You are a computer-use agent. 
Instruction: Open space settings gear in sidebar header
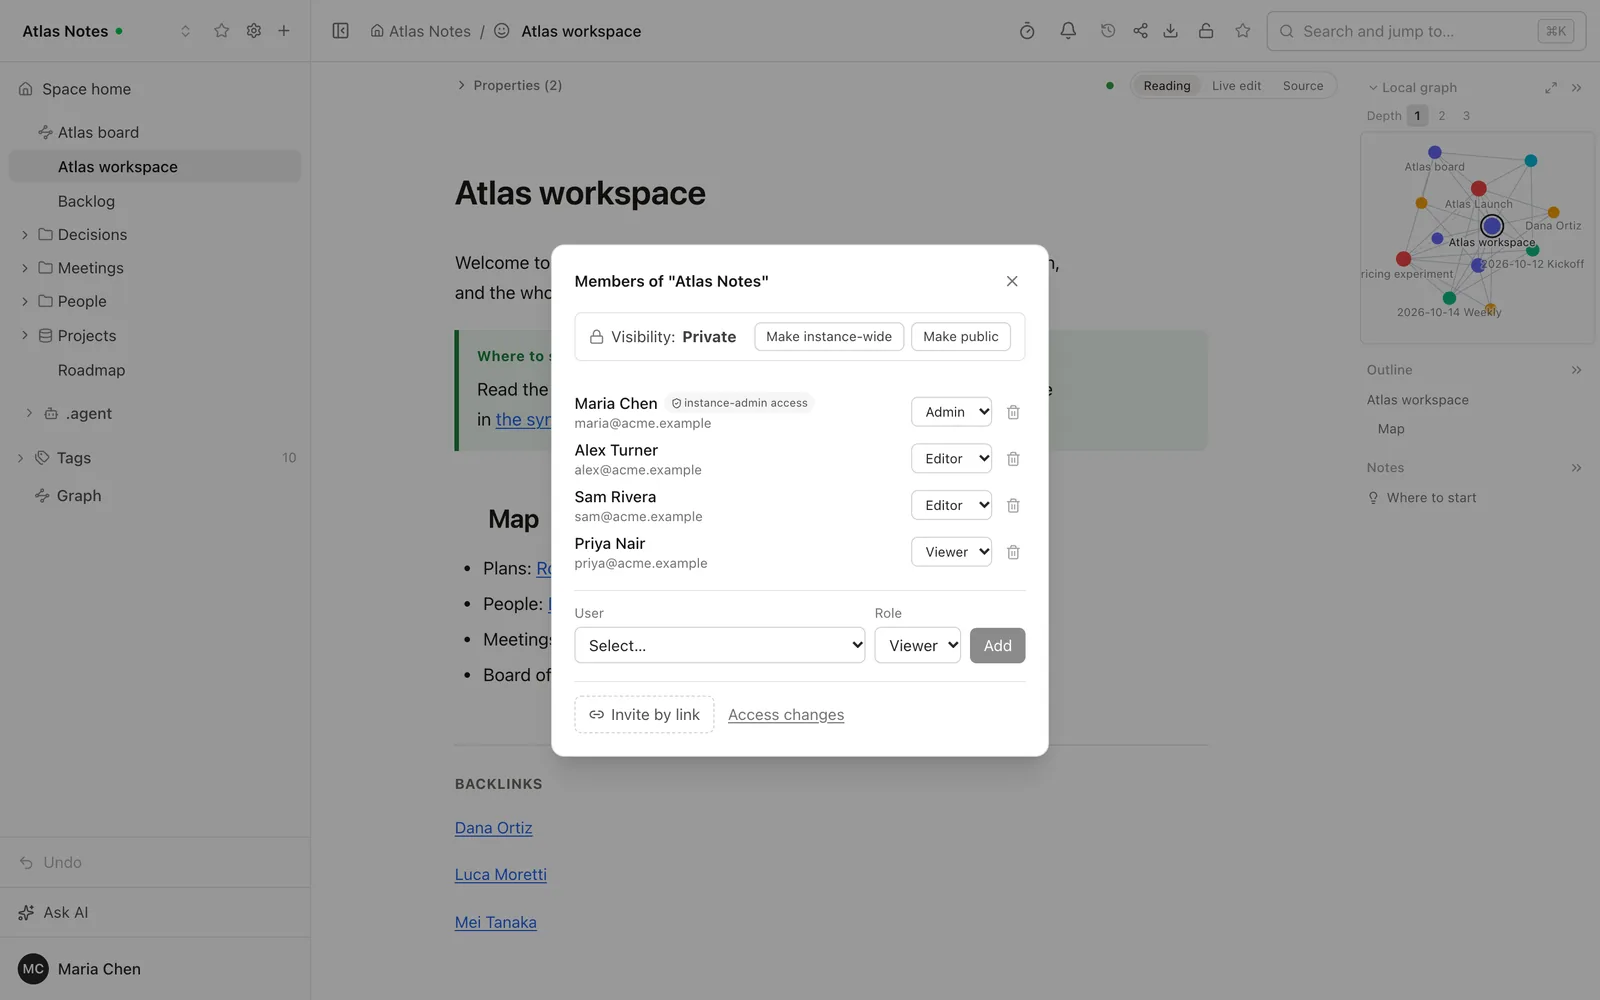tap(254, 31)
